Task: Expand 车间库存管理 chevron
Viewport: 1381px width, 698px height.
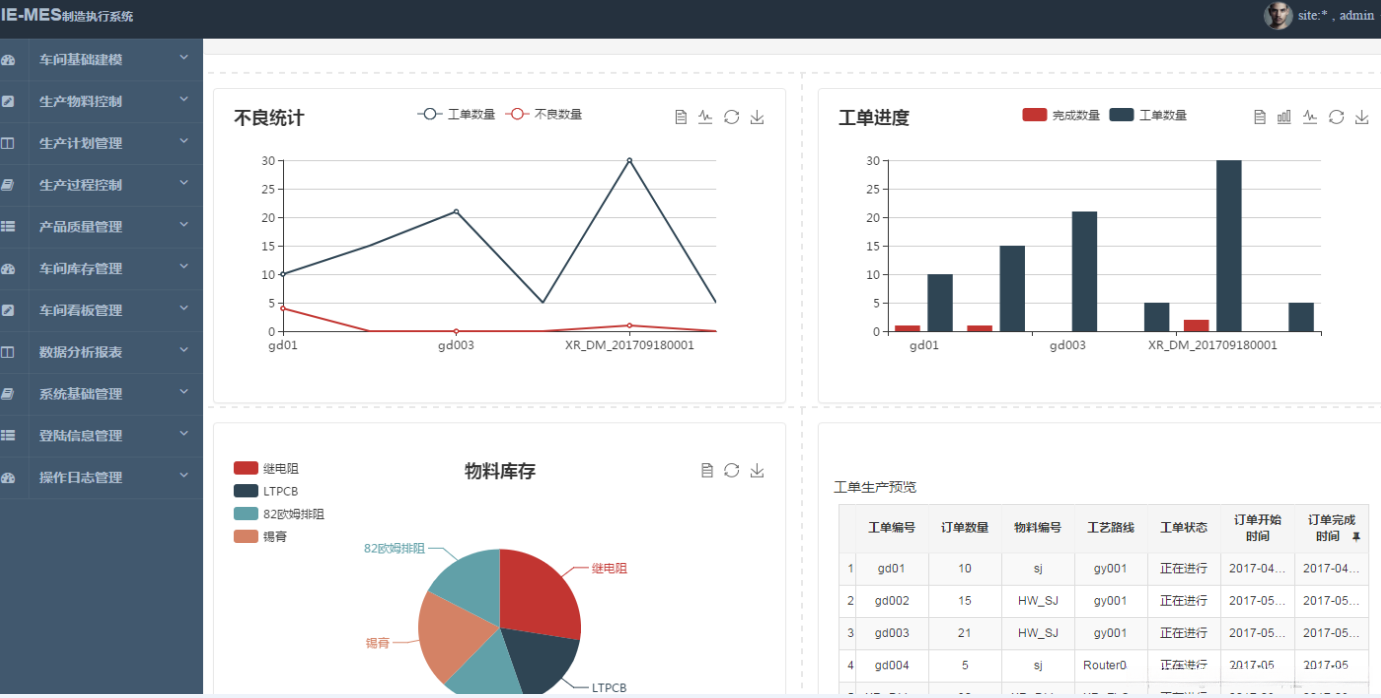Action: coord(184,267)
